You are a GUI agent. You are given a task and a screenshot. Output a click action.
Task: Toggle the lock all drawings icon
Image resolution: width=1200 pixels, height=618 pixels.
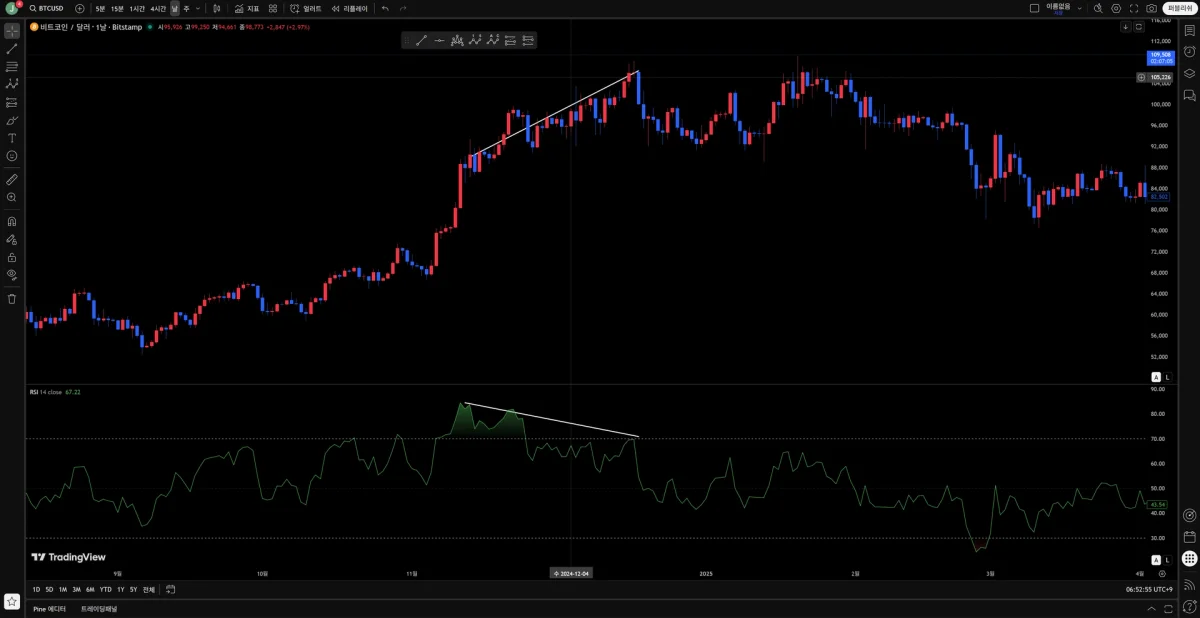click(12, 257)
